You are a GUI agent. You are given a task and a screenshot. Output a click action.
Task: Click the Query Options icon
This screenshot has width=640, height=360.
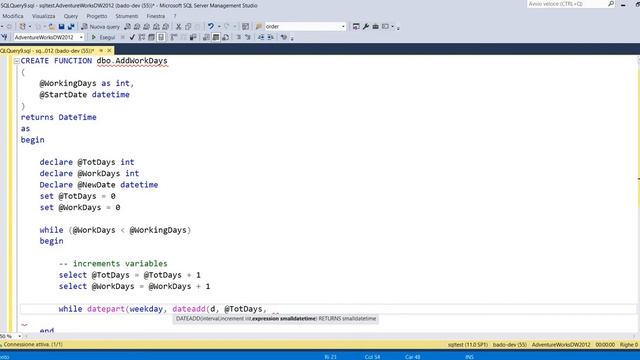[x=151, y=37]
